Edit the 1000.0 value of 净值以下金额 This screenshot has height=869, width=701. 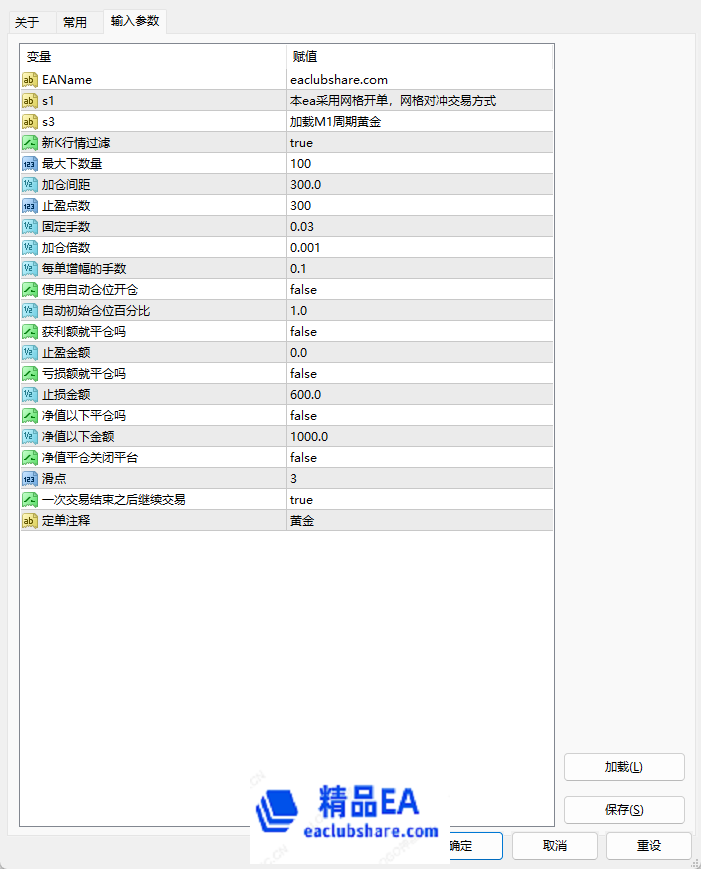419,437
